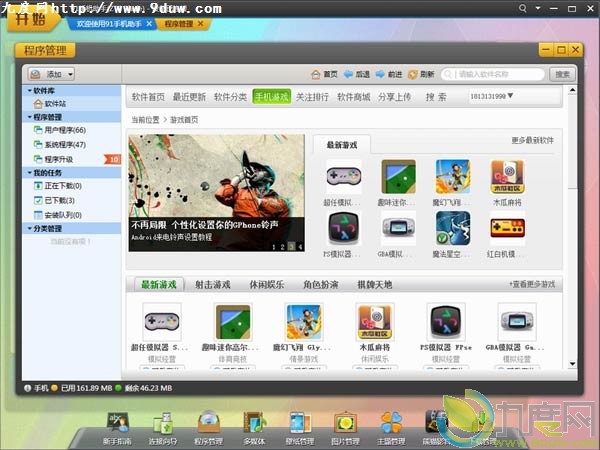This screenshot has height=450, width=600.
Task: Show 正在下载(0) tasks
Action: click(58, 186)
